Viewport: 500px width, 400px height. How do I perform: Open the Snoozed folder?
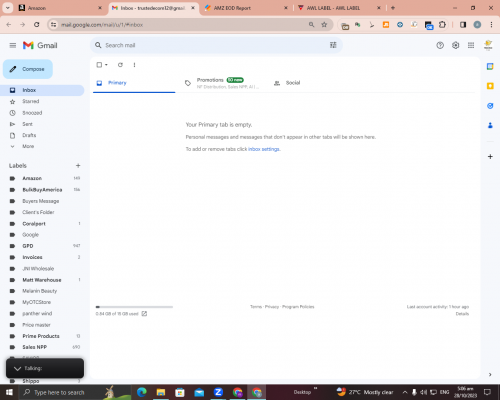coord(42,113)
